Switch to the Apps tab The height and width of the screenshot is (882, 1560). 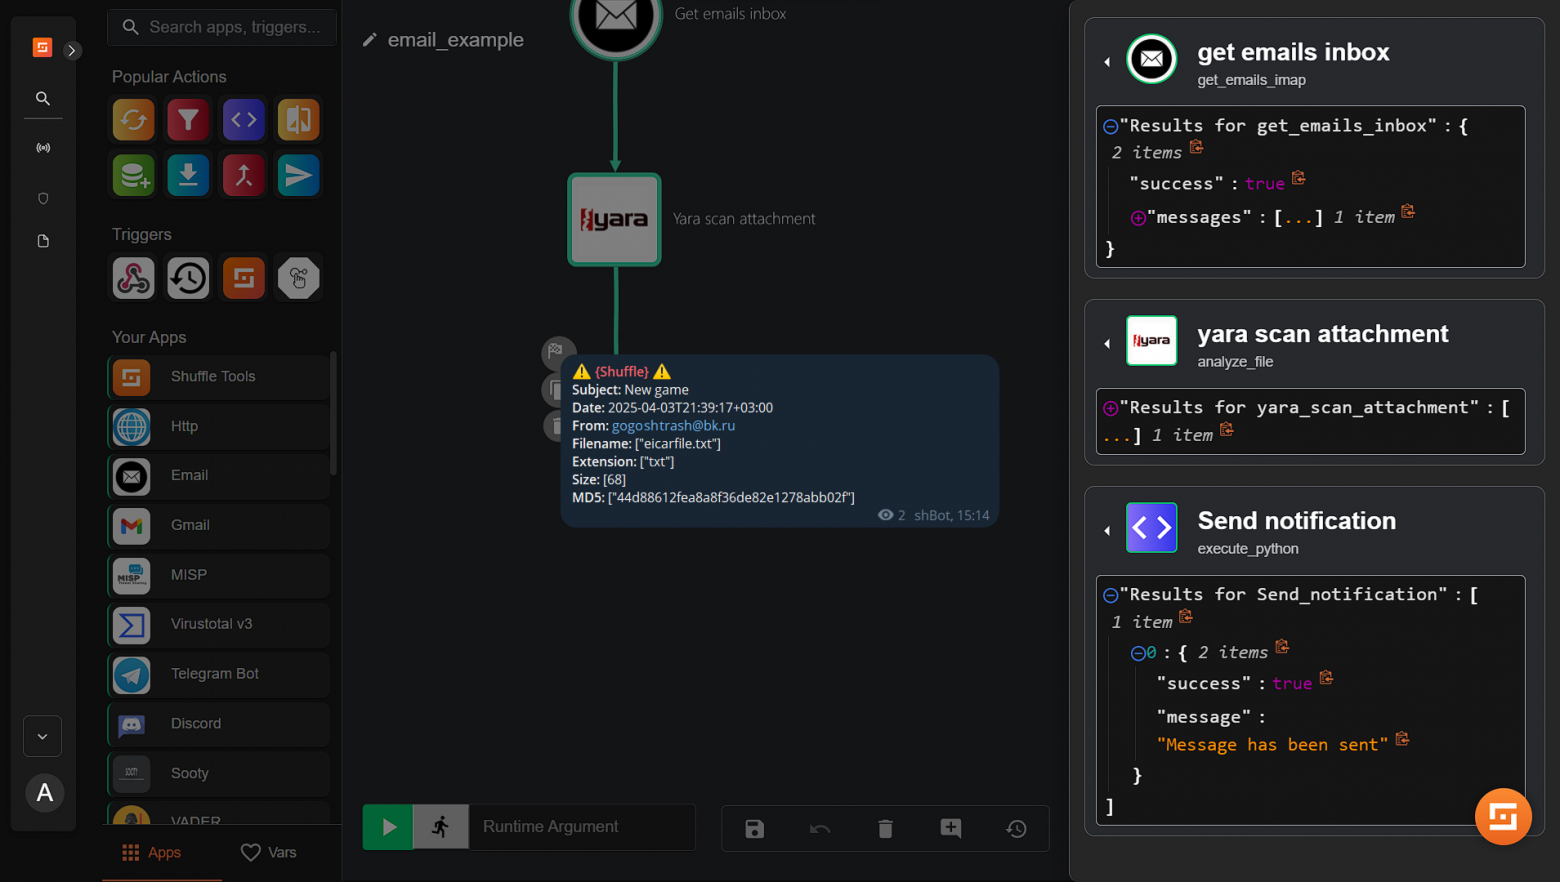pos(152,853)
